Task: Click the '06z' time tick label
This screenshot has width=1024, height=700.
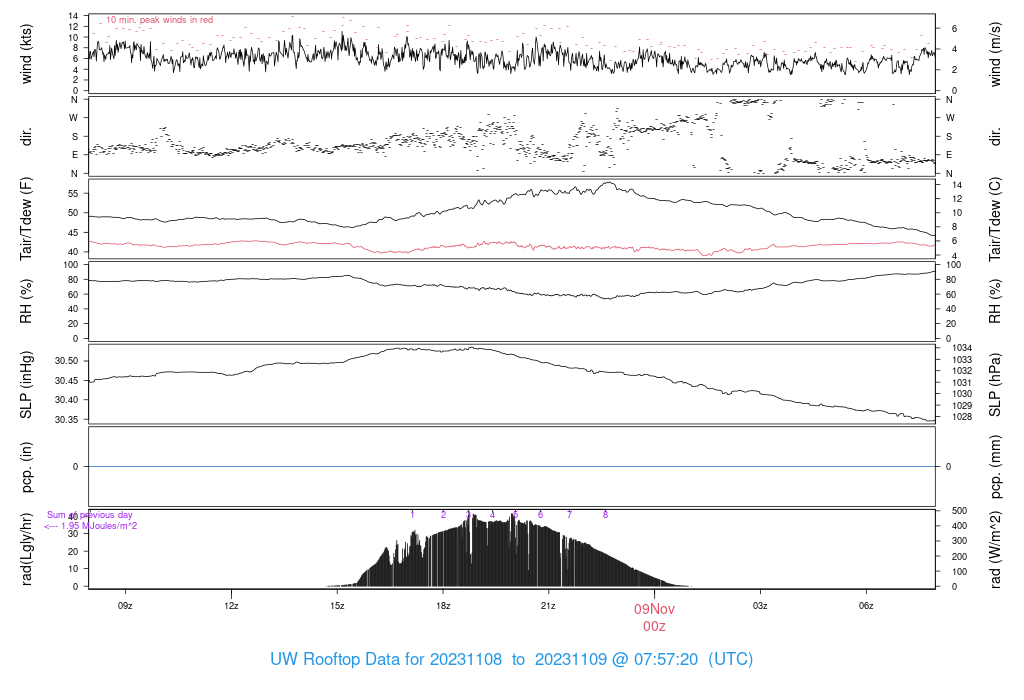Action: [x=865, y=606]
